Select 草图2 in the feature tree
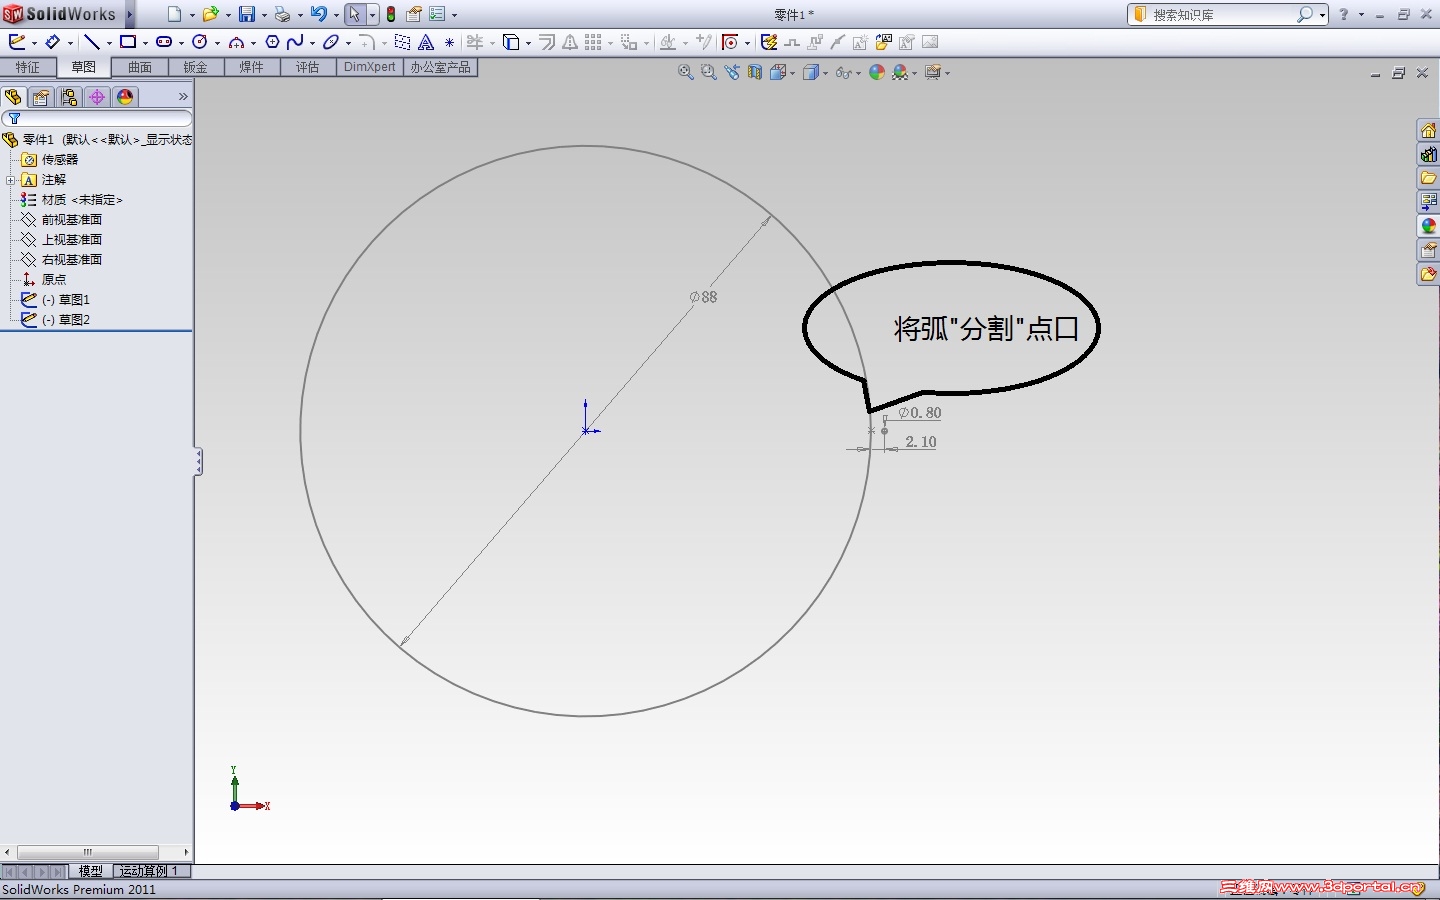The height and width of the screenshot is (900, 1440). click(x=66, y=320)
